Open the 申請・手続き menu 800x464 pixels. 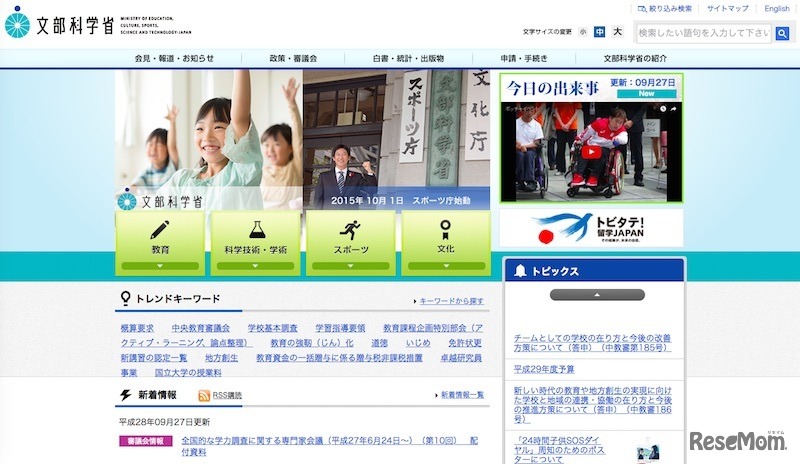524,59
